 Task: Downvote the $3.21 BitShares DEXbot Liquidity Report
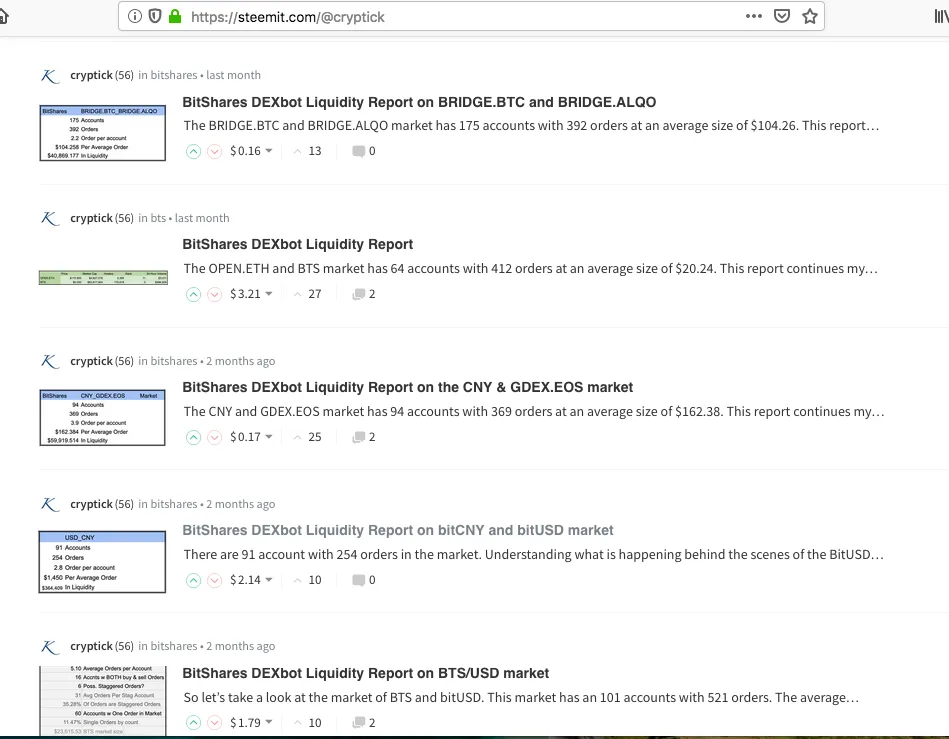coord(214,294)
